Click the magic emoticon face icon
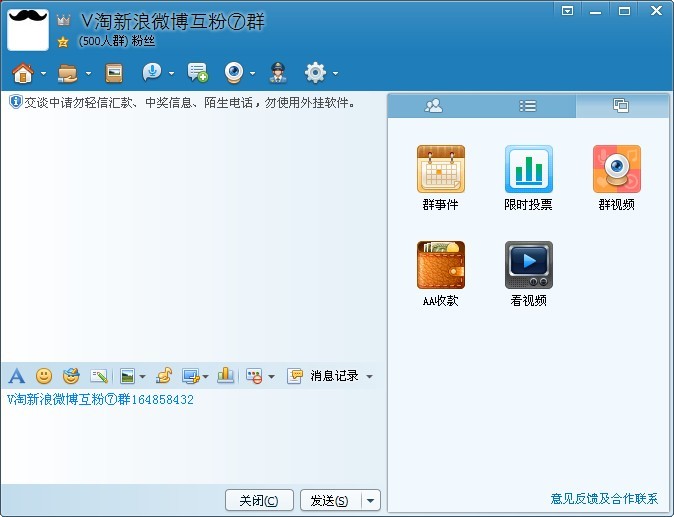Image resolution: width=674 pixels, height=517 pixels. click(x=71, y=376)
